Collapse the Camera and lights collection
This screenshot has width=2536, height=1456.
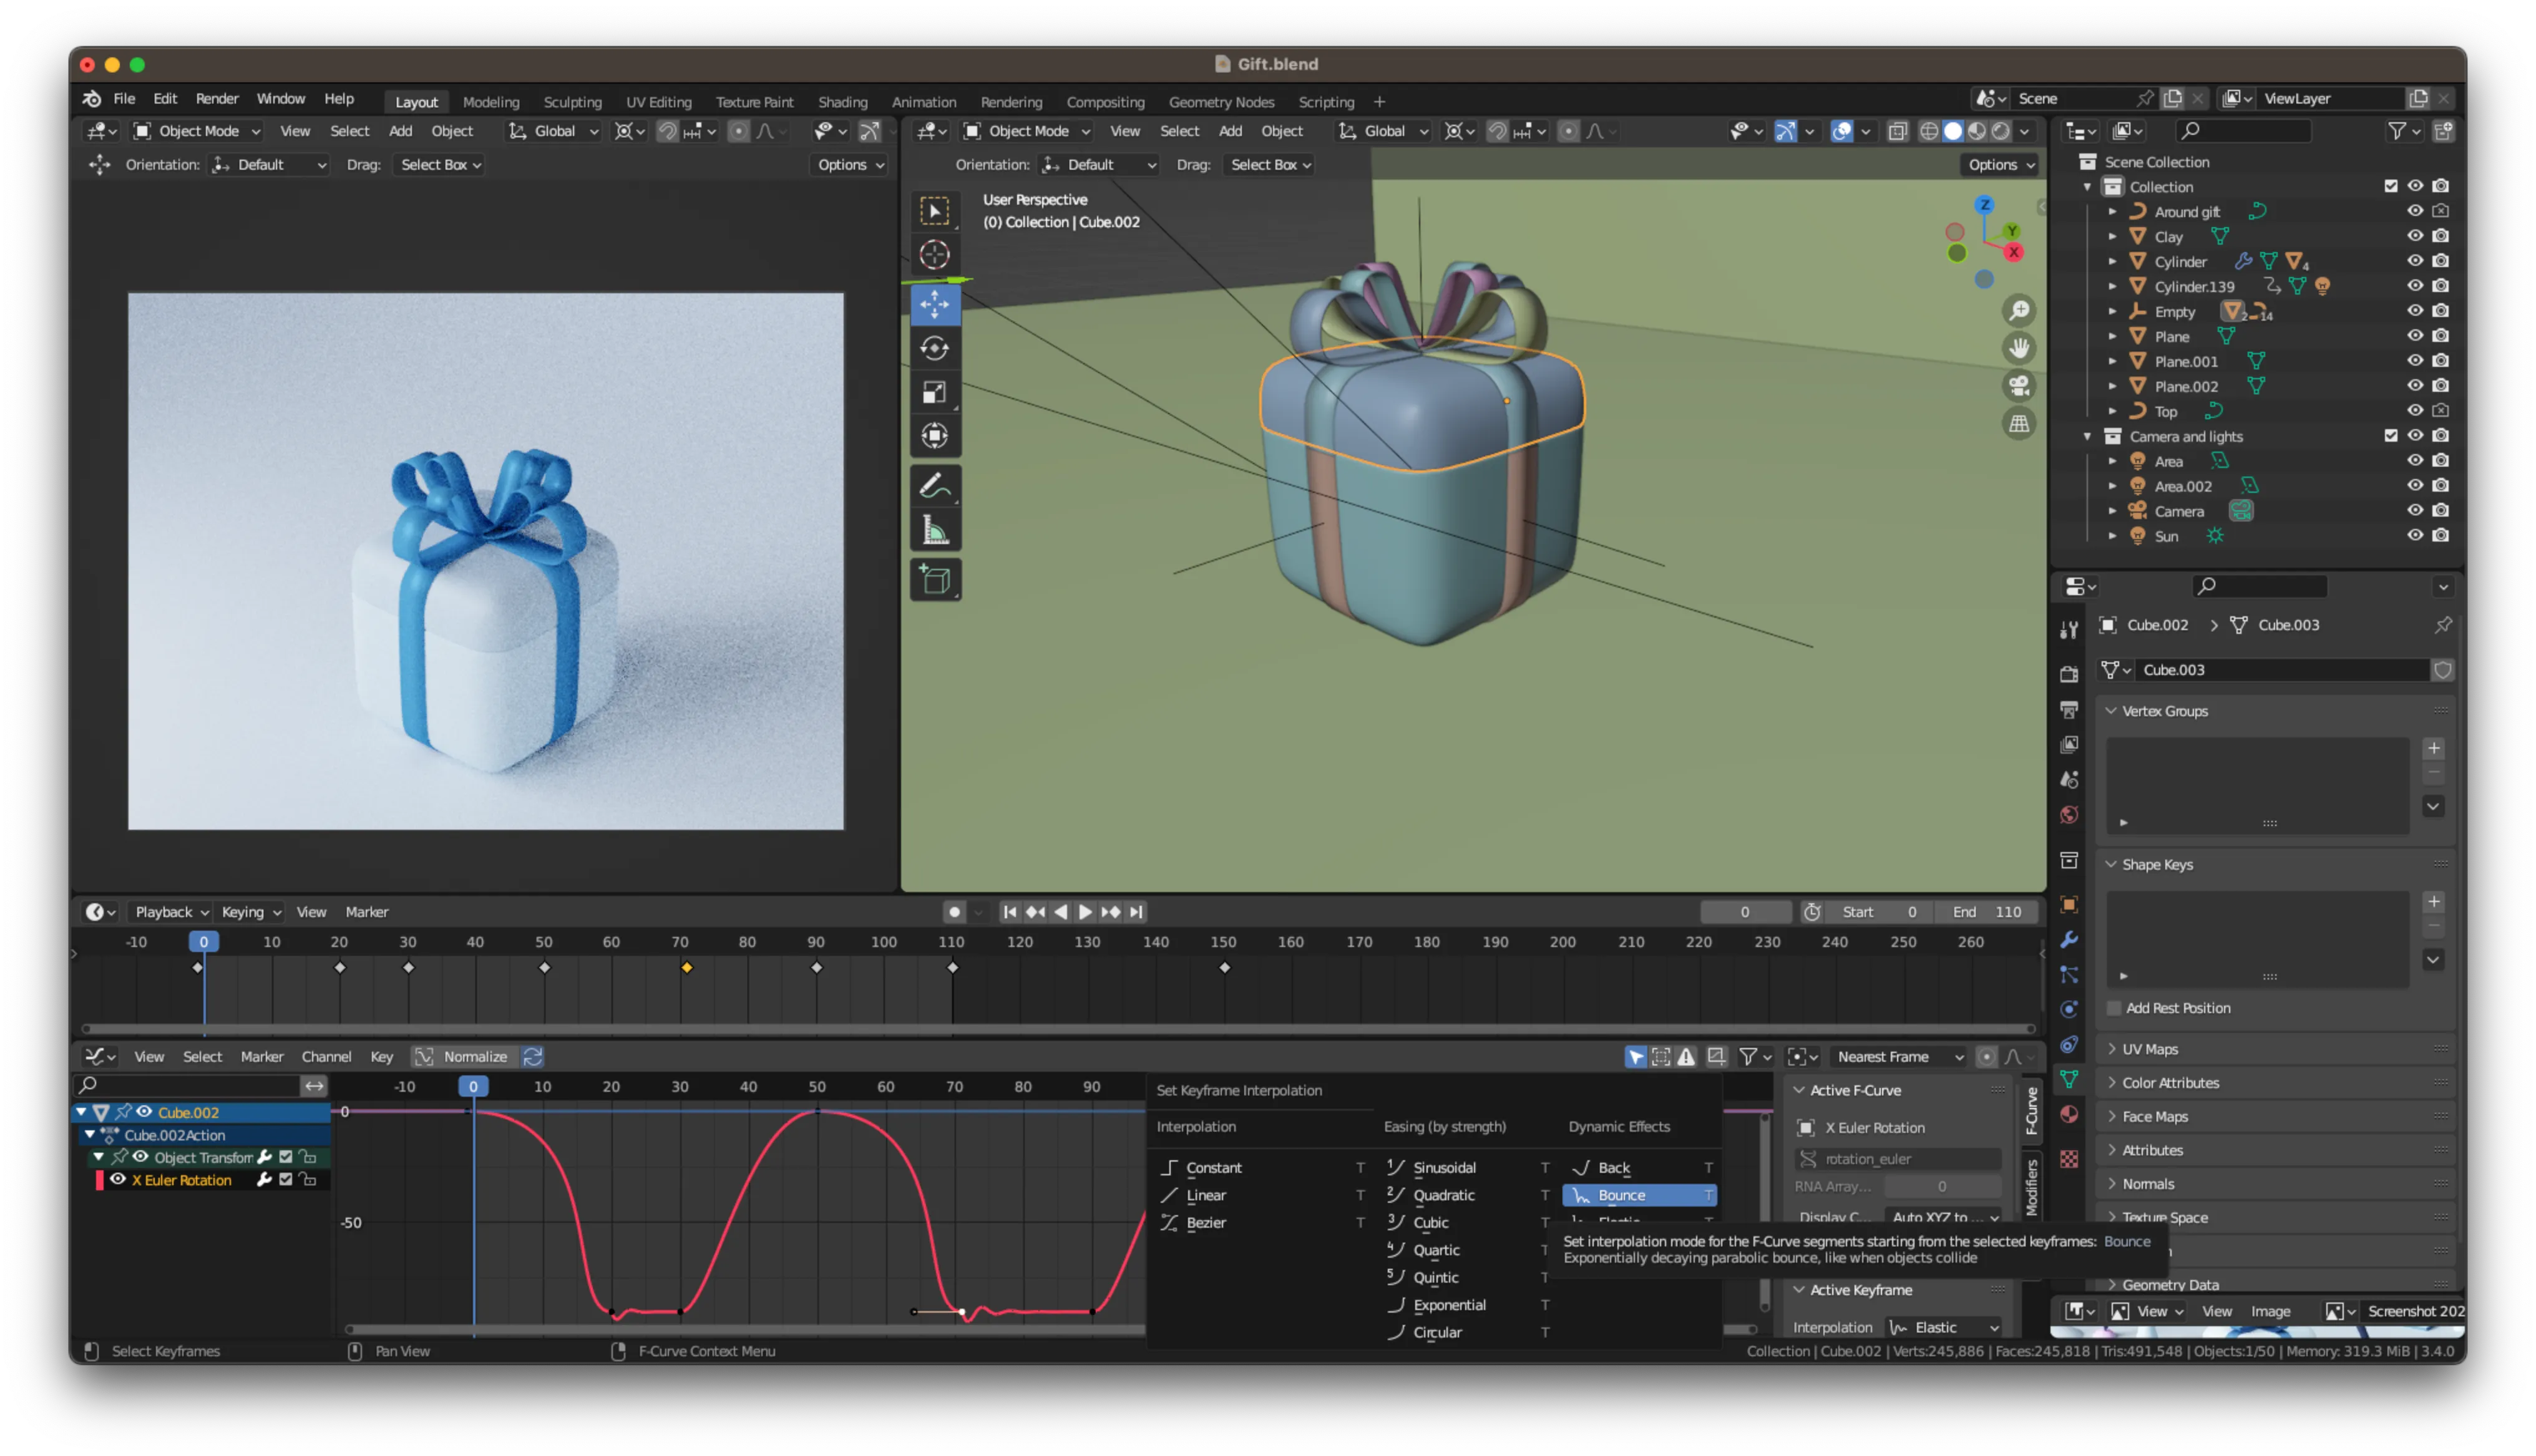2086,437
